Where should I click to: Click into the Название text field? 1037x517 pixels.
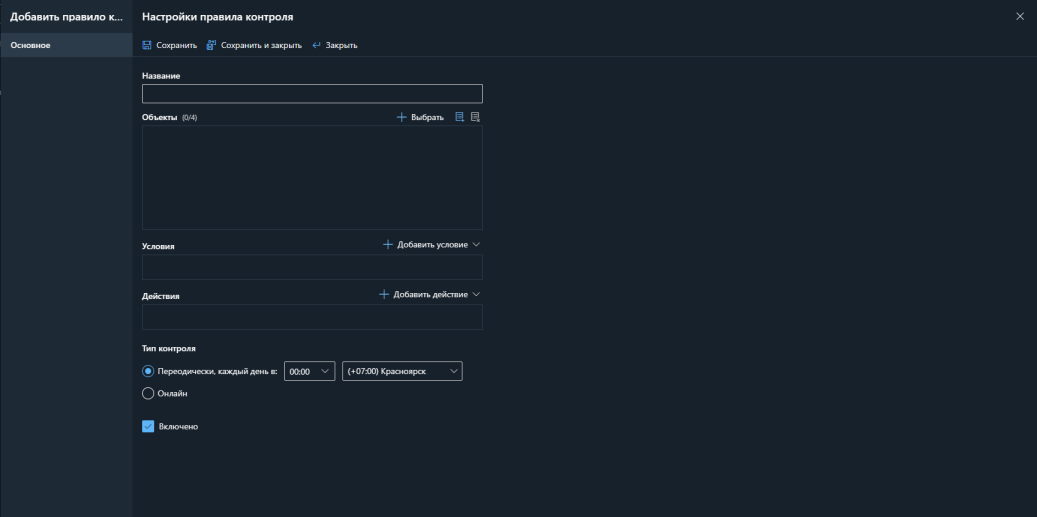pyautogui.click(x=312, y=94)
